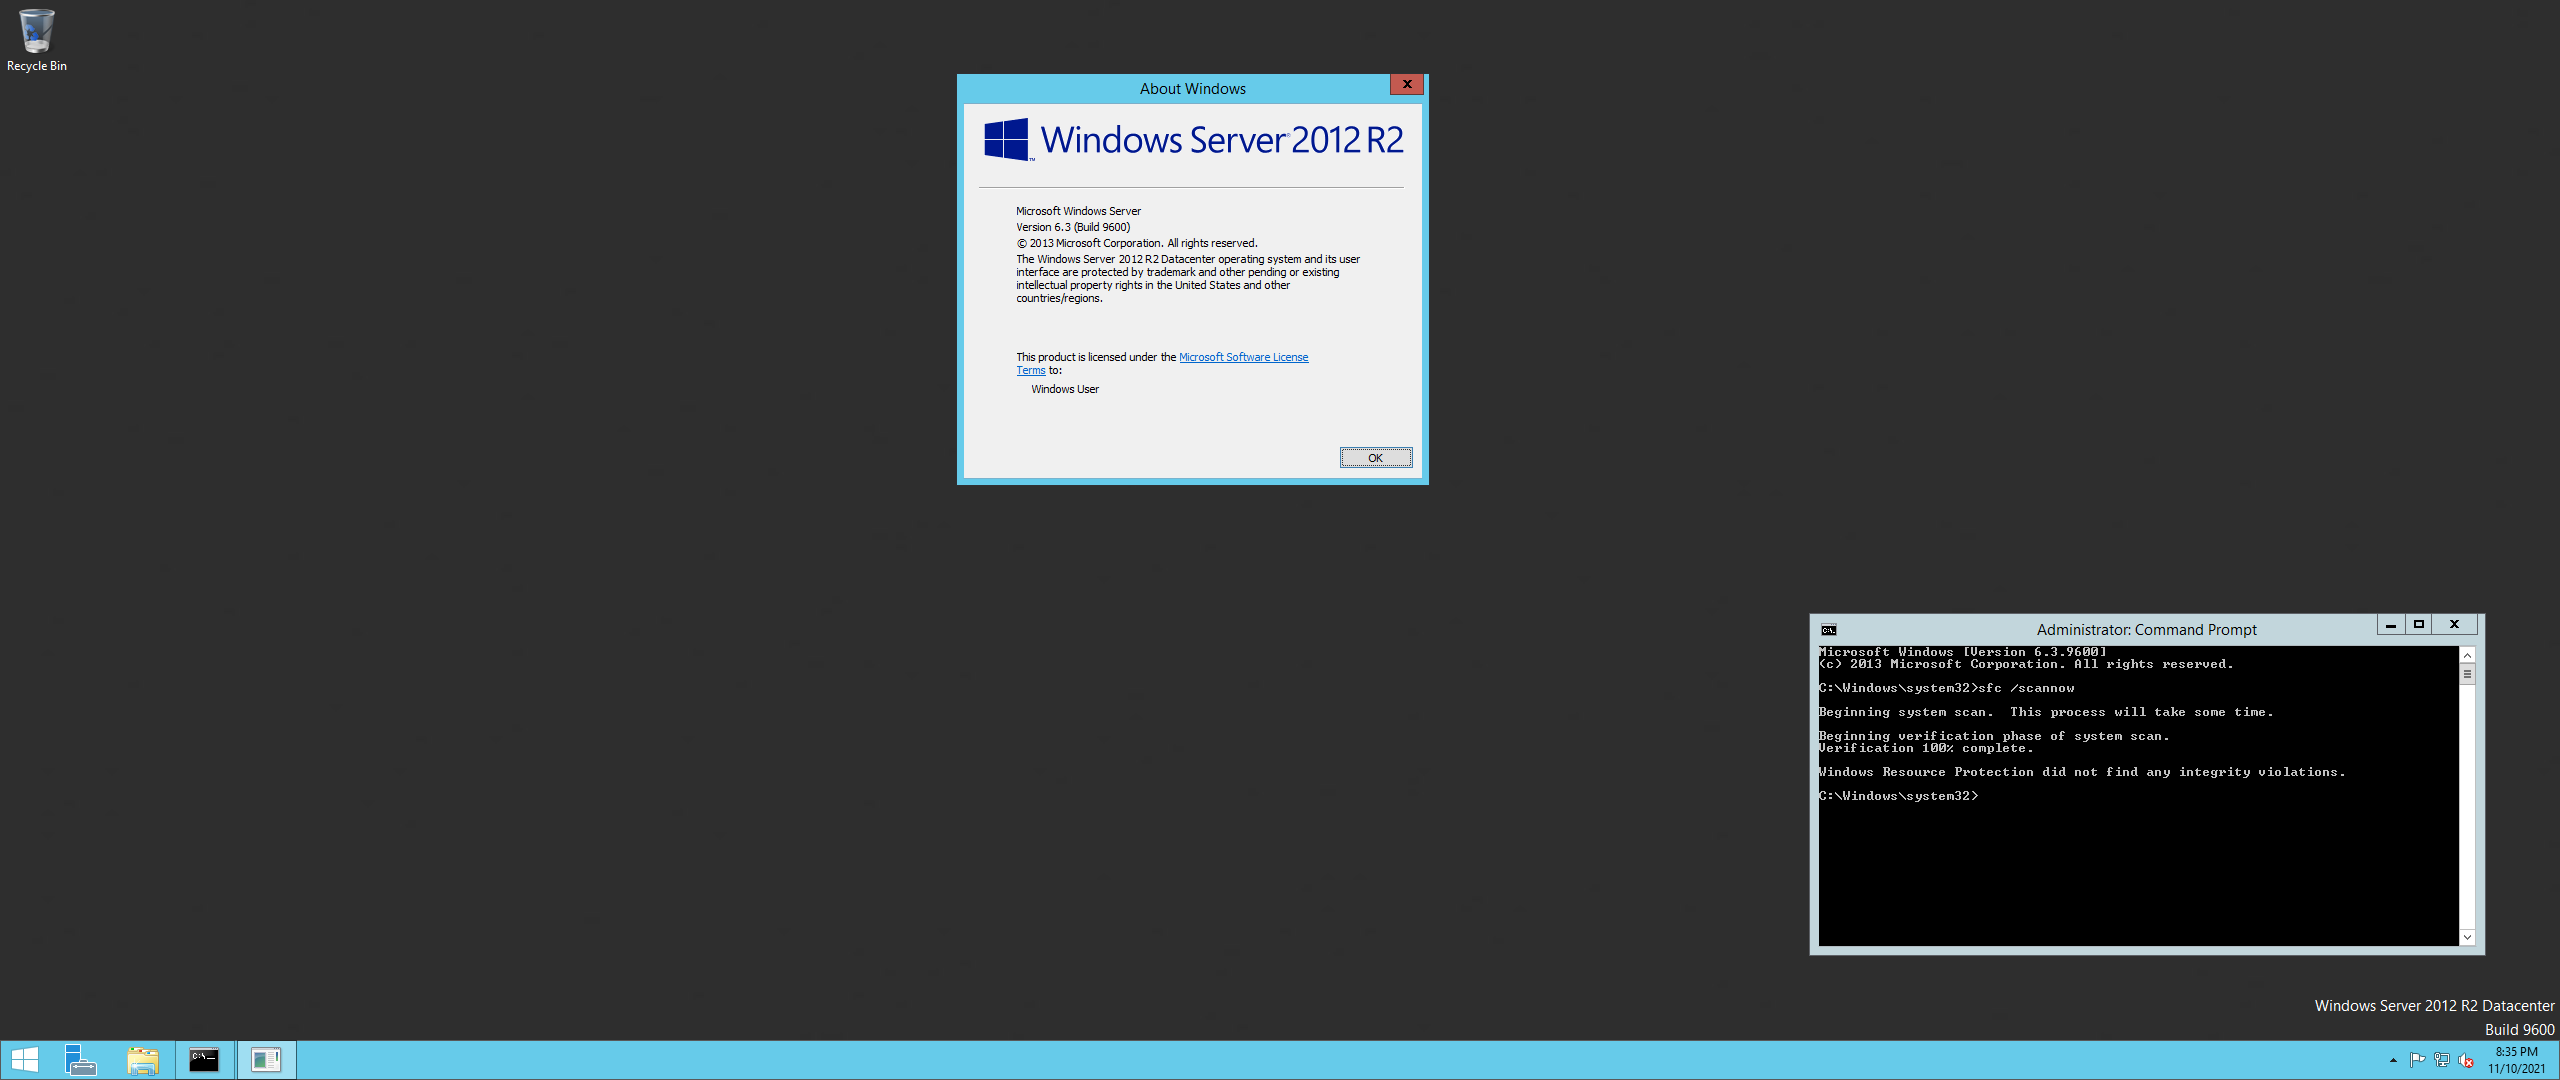
Task: Launch Server Manager from the taskbar
Action: click(x=81, y=1060)
